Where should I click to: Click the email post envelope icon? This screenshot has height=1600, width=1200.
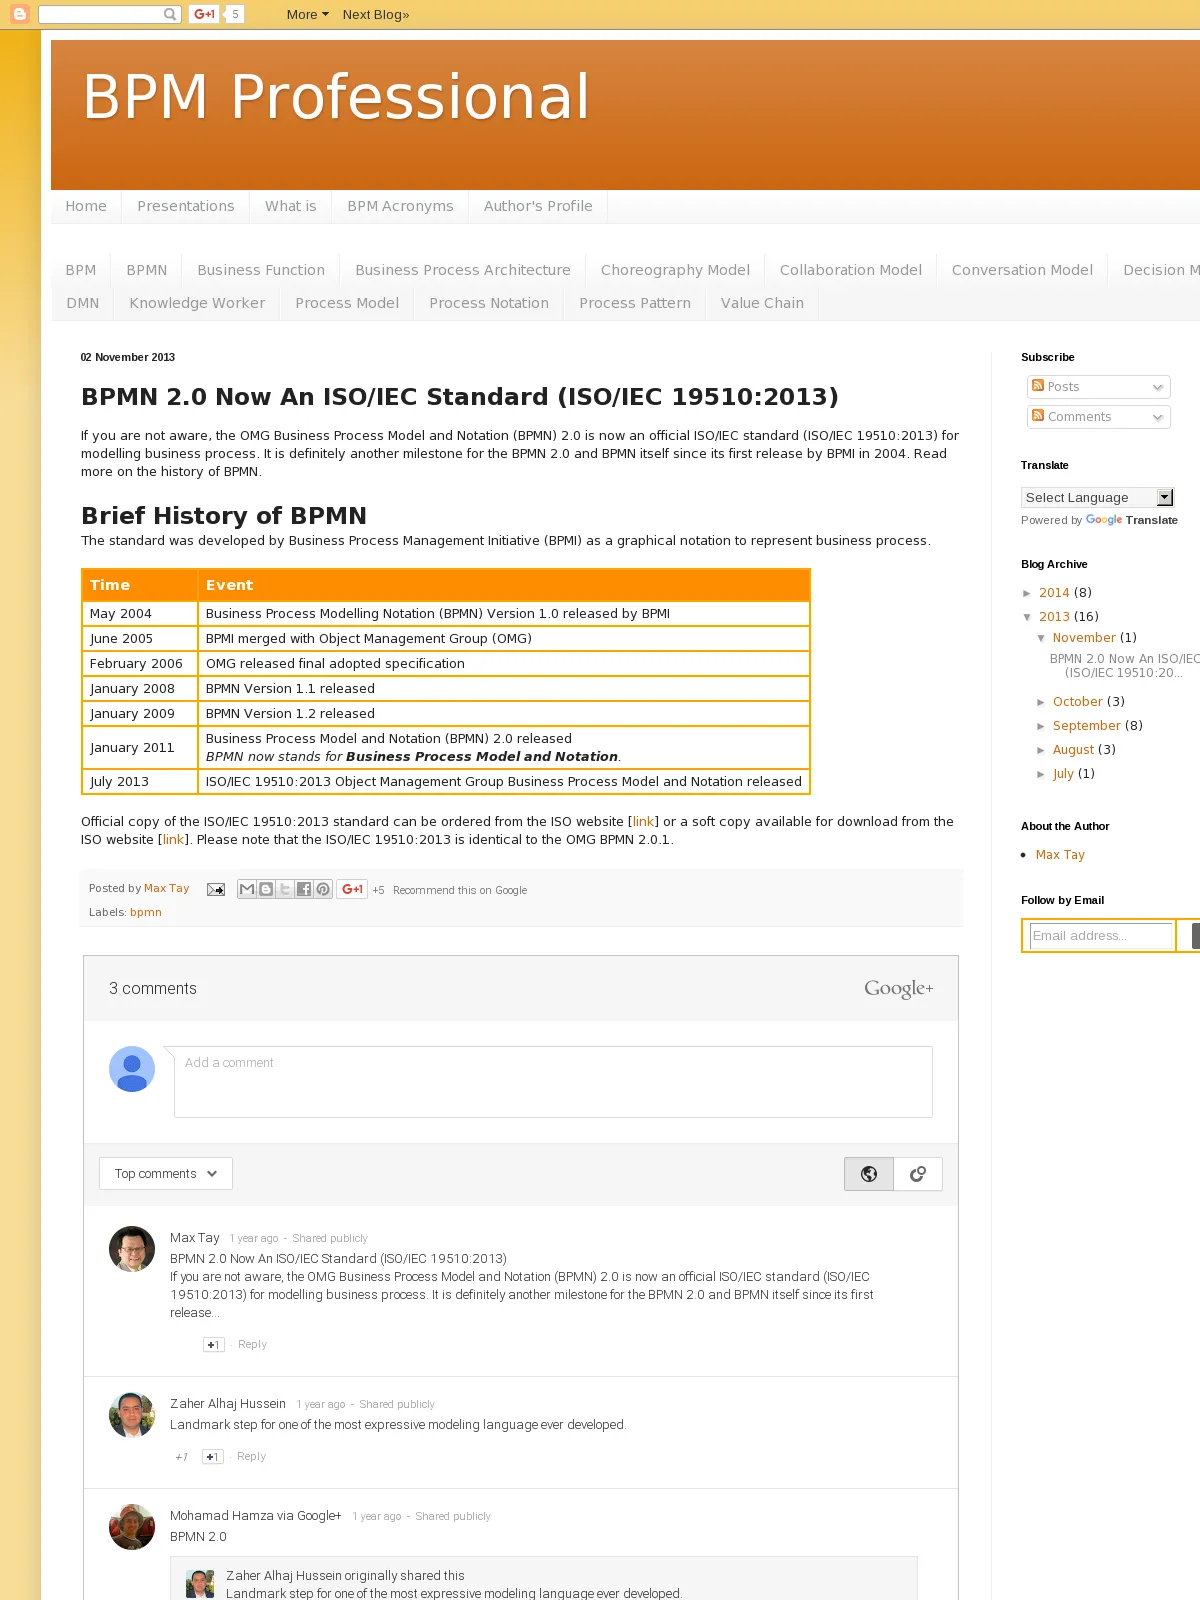coord(215,889)
